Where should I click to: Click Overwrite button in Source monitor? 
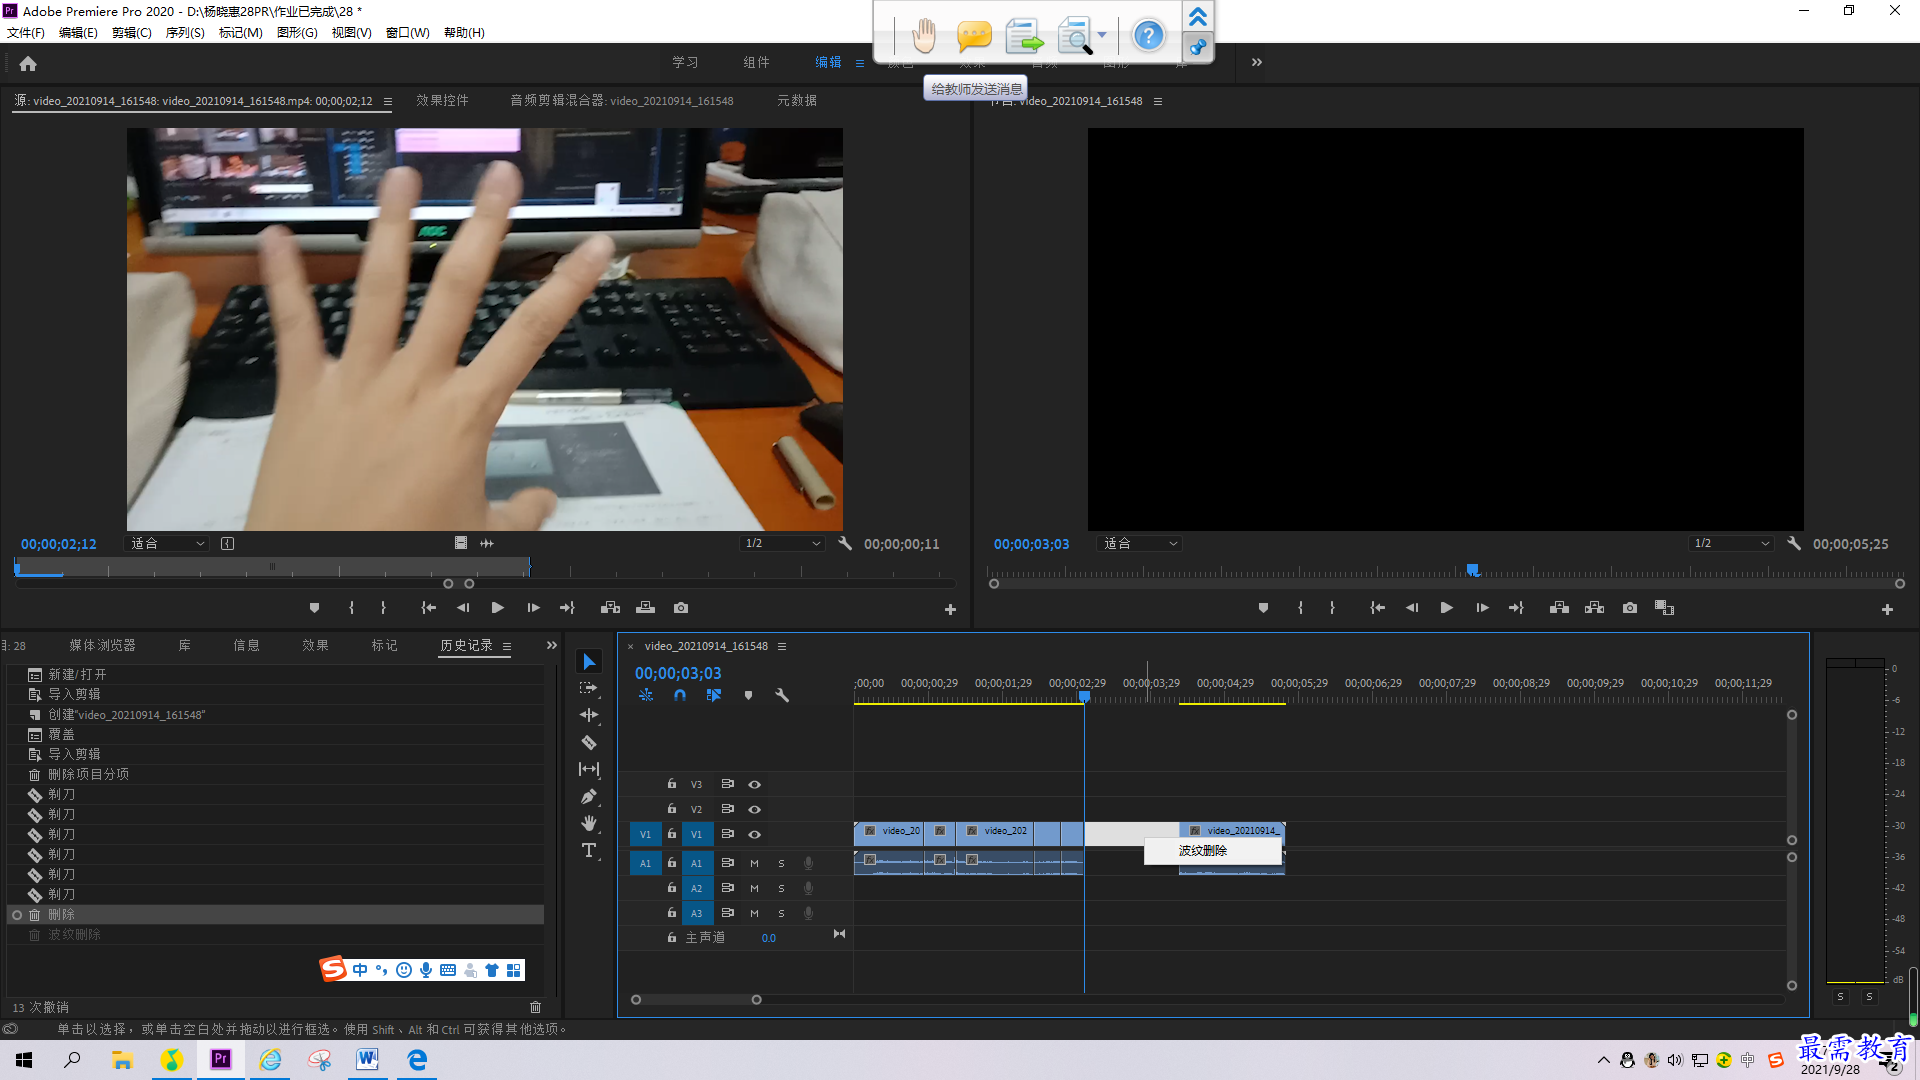646,608
